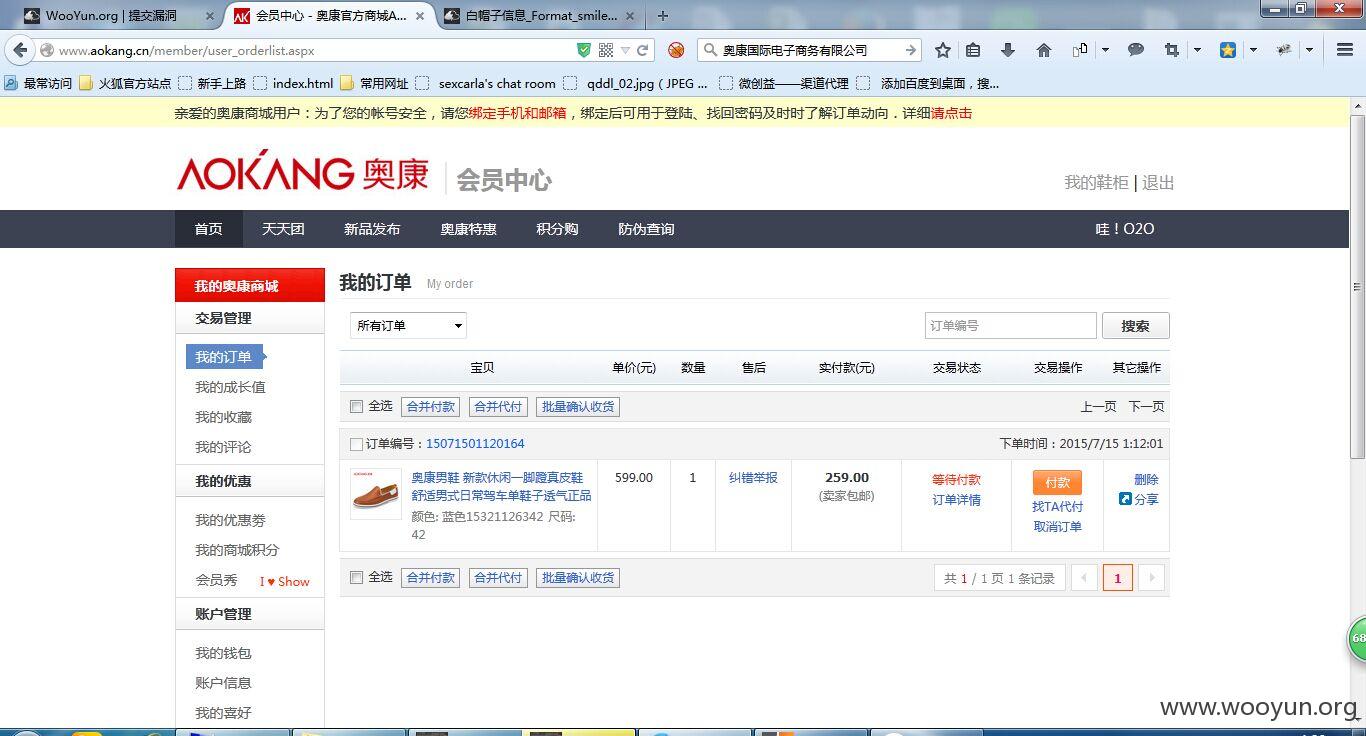Go to the browser home page icon
This screenshot has width=1366, height=736.
coord(1043,50)
